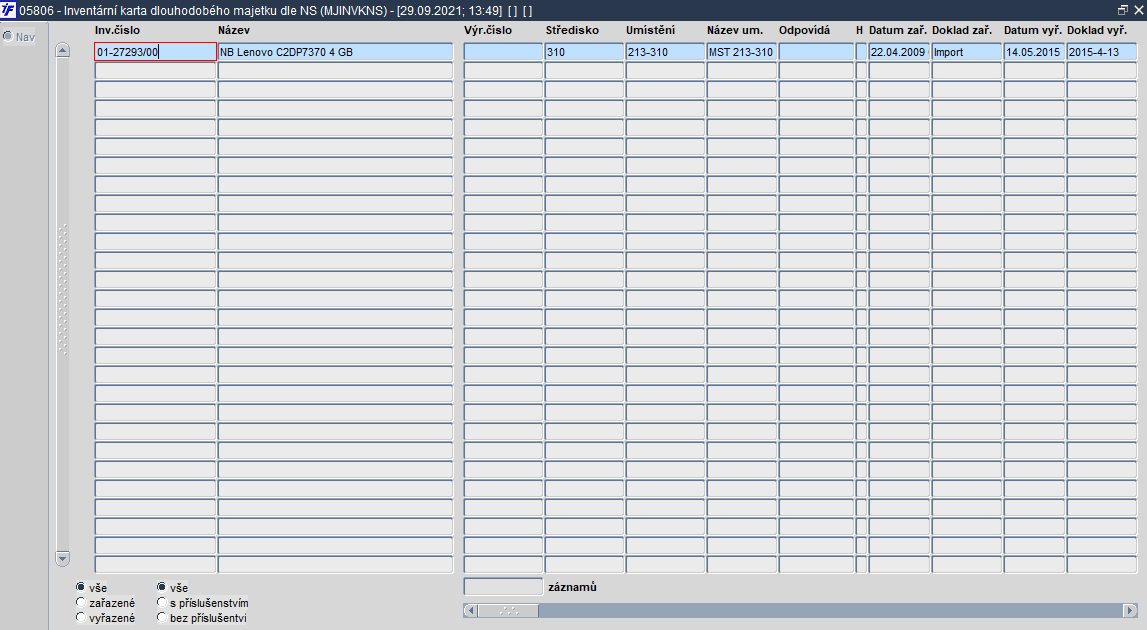
Task: Click inventory number field 01-27293/00
Action: (155, 52)
